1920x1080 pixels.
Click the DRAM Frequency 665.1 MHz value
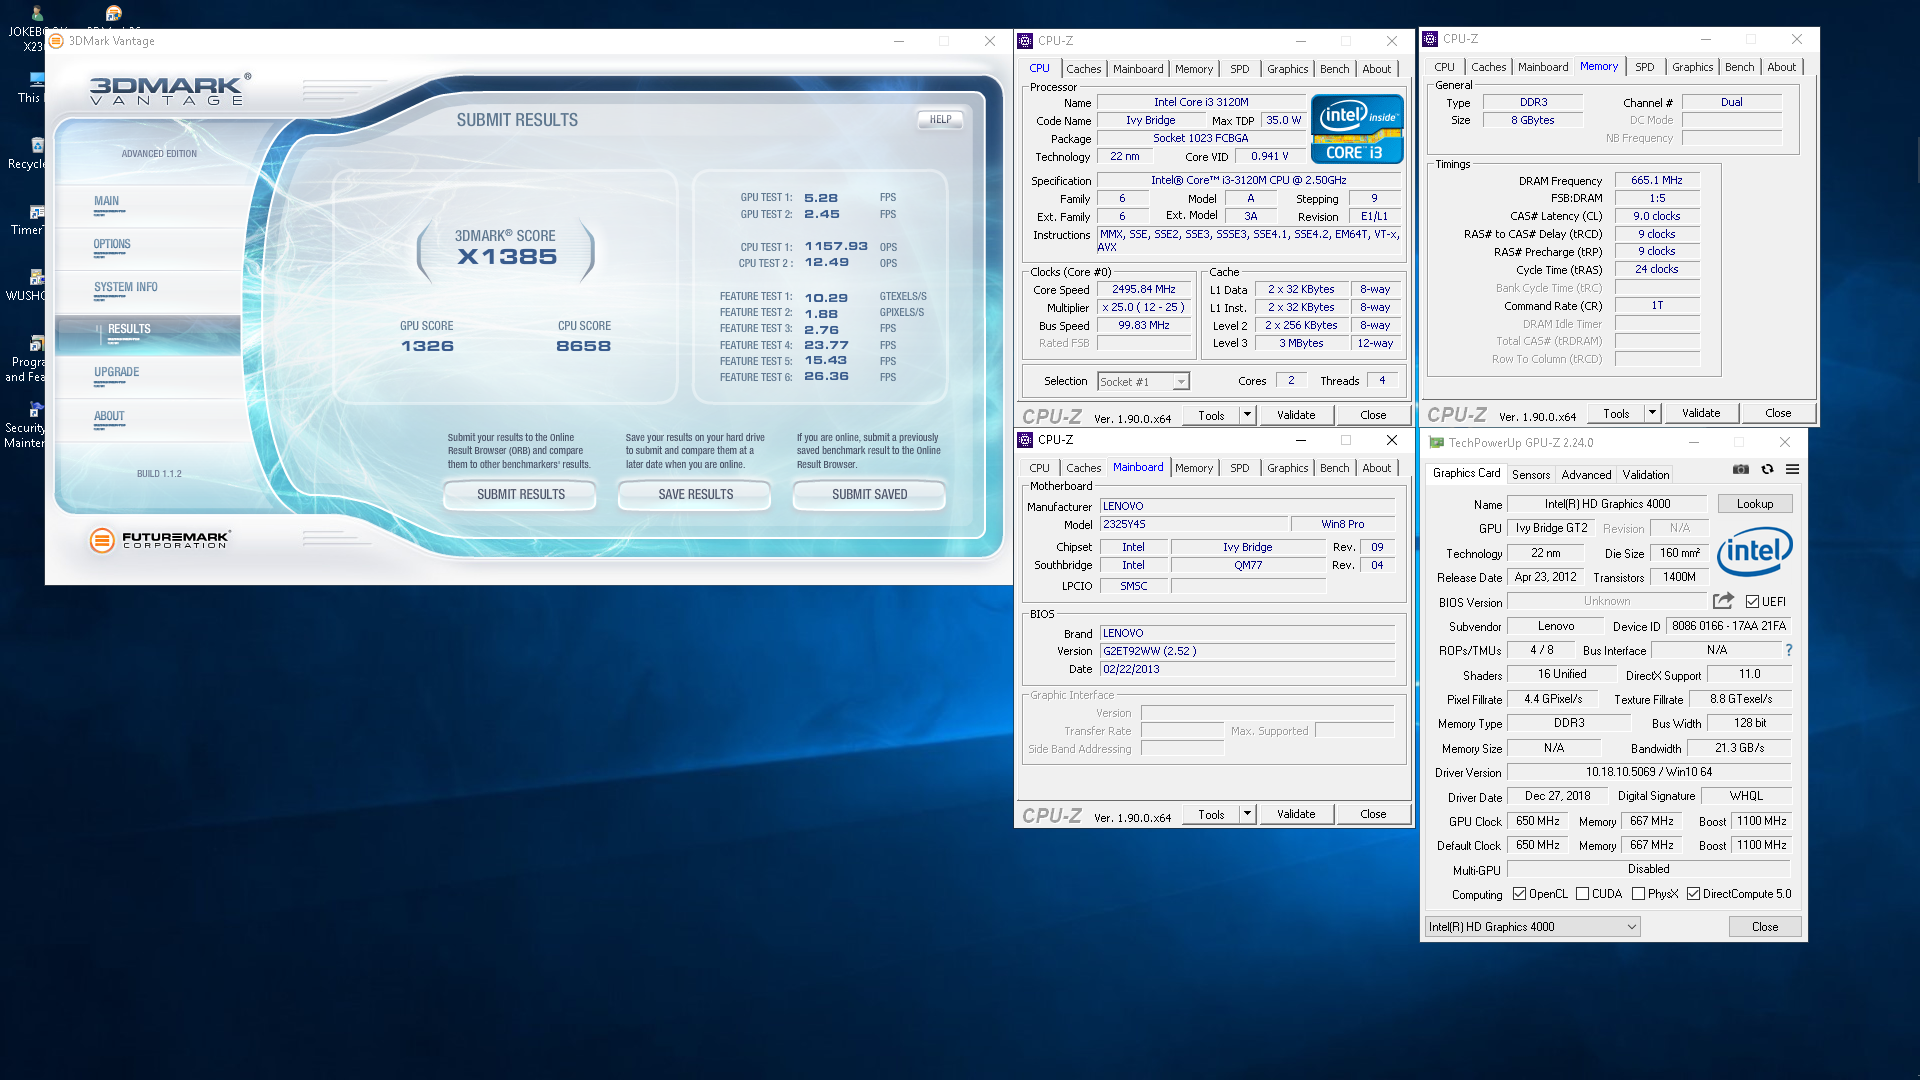pyautogui.click(x=1656, y=181)
